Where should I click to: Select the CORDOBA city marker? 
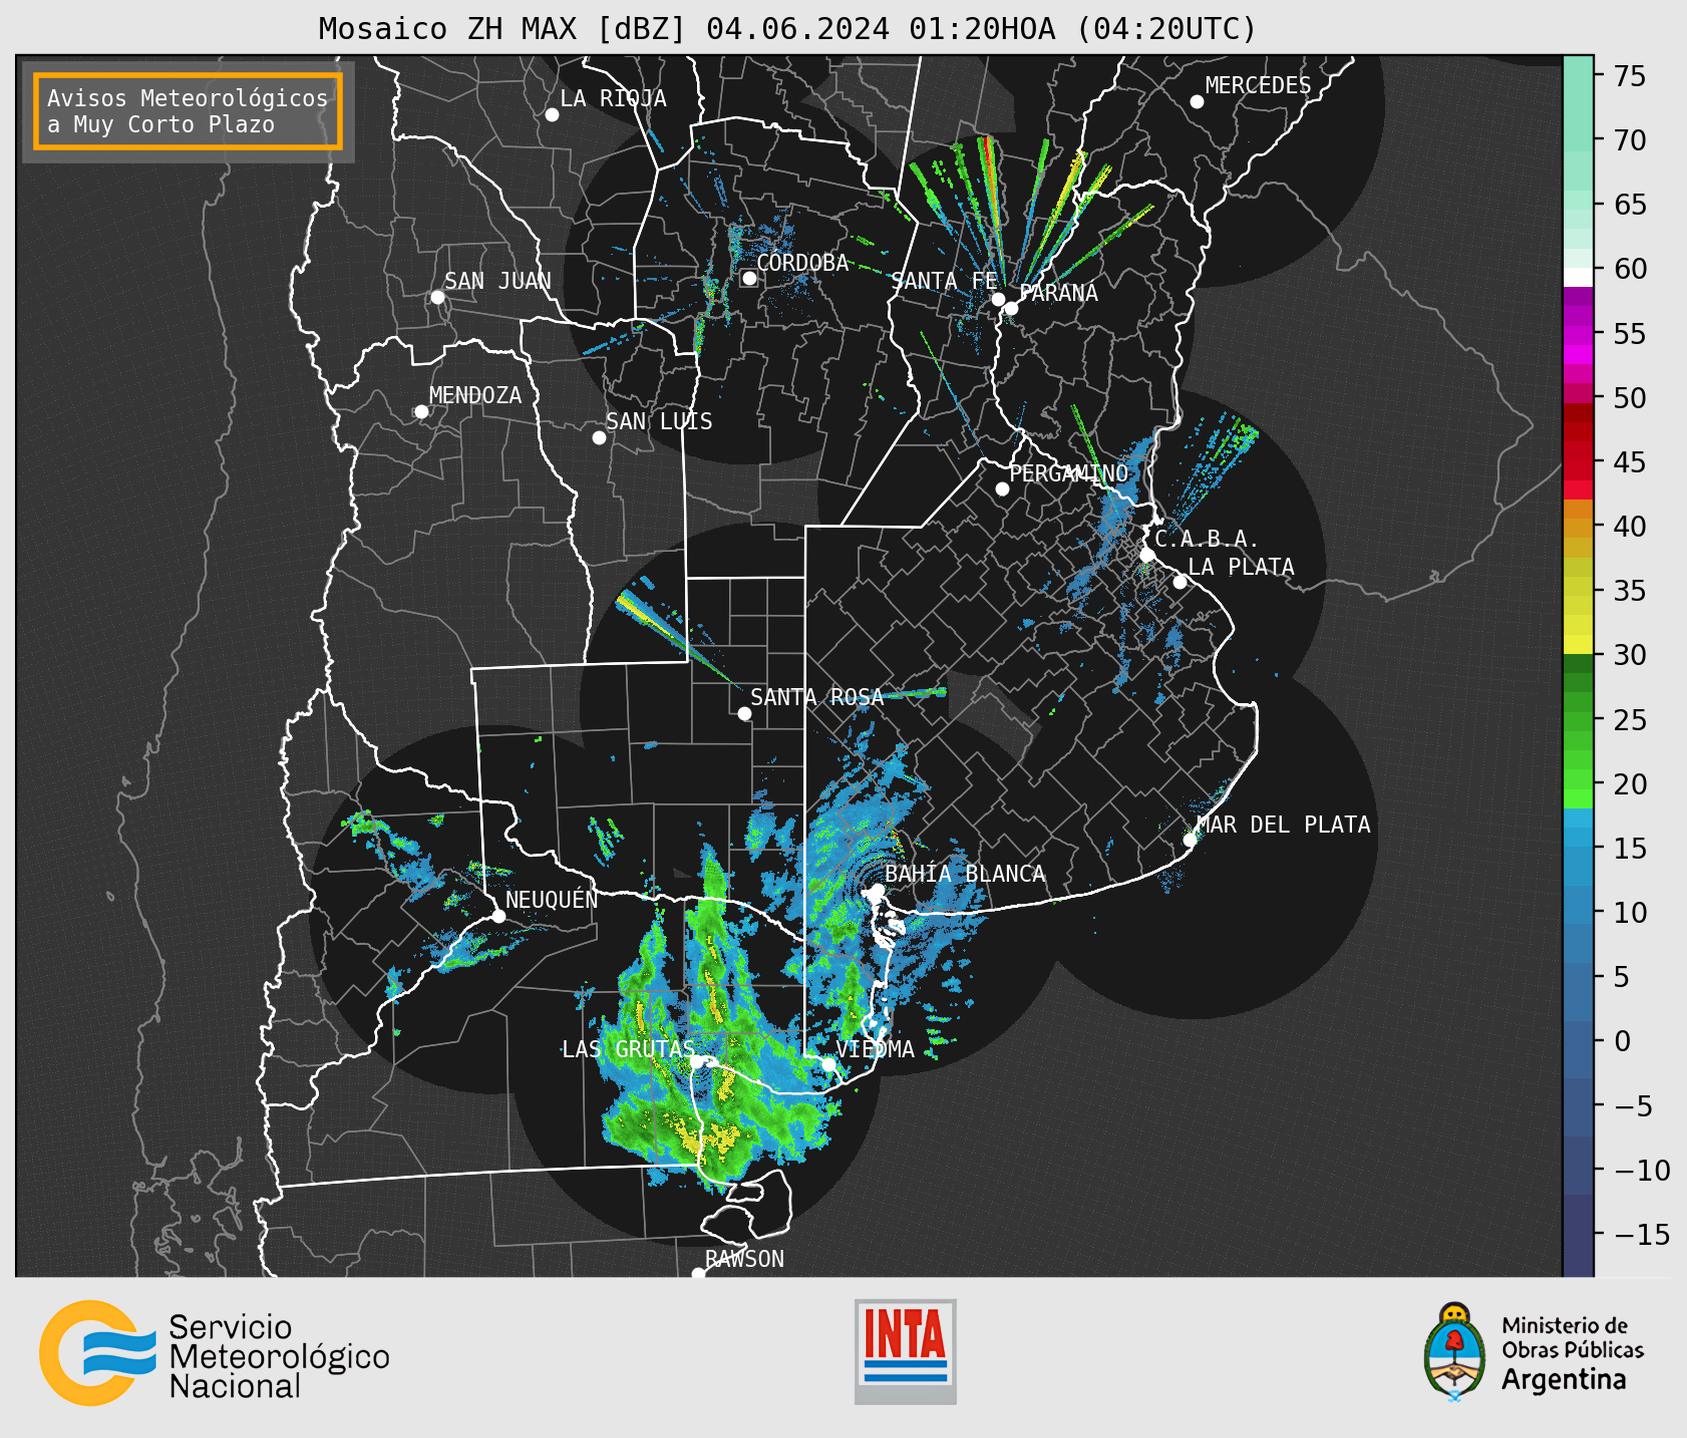(x=749, y=278)
